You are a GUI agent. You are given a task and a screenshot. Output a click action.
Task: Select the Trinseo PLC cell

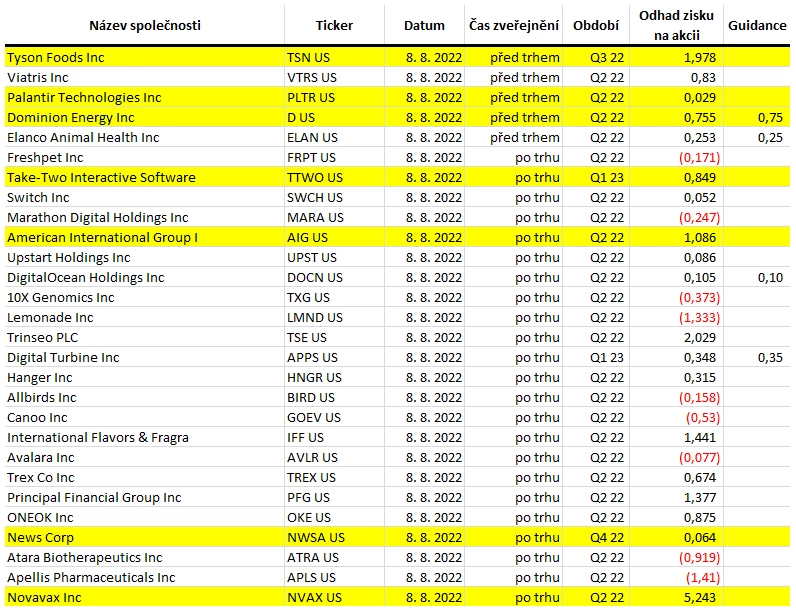point(145,337)
